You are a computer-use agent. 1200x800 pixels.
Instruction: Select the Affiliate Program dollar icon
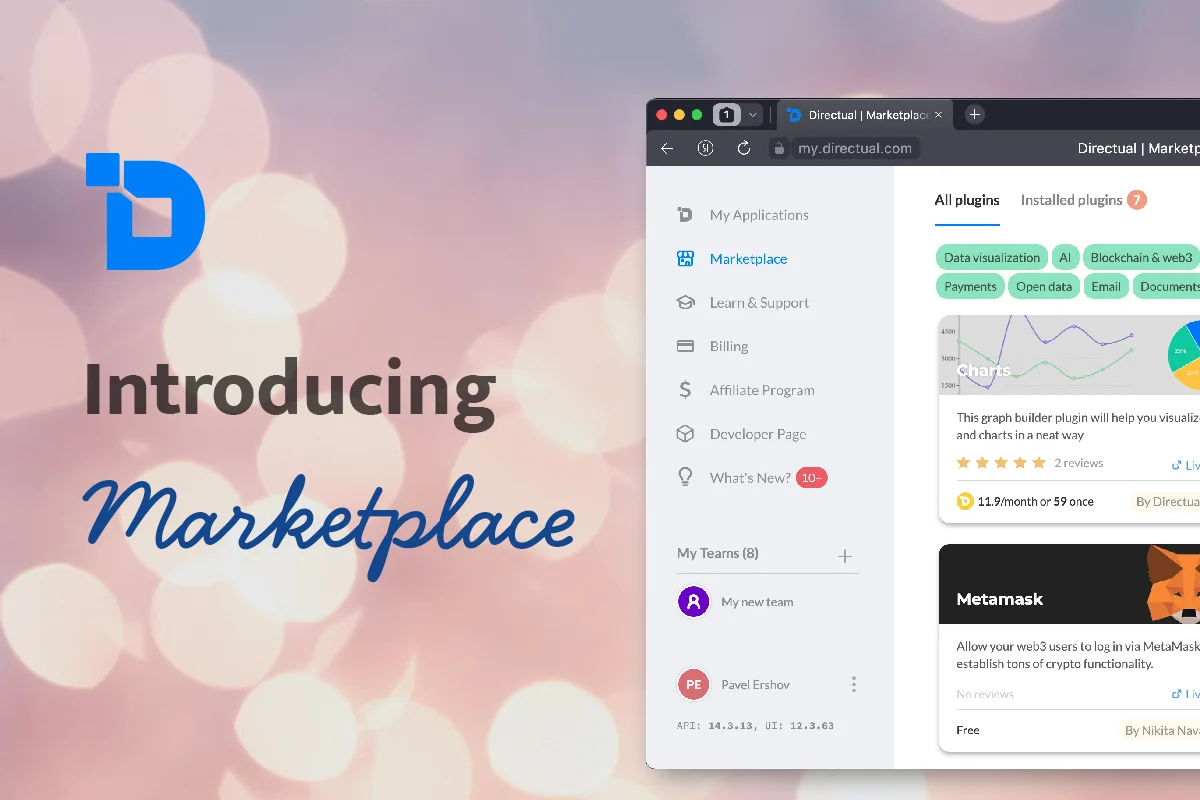click(x=685, y=390)
